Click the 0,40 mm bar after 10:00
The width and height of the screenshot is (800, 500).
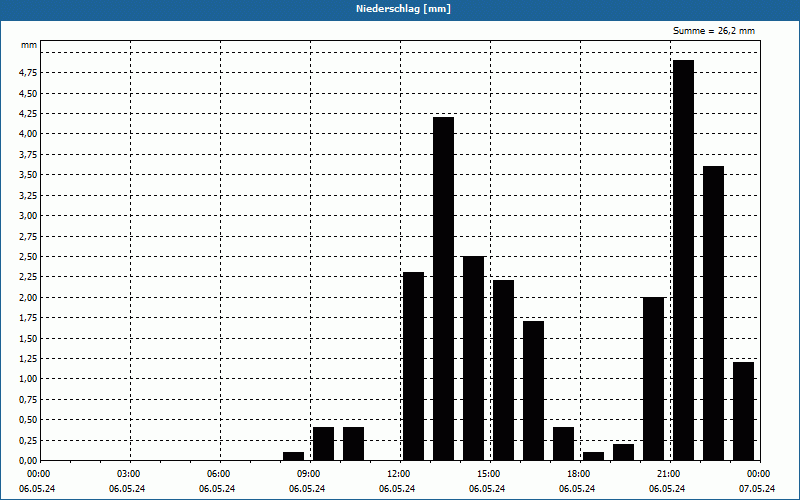tap(354, 444)
